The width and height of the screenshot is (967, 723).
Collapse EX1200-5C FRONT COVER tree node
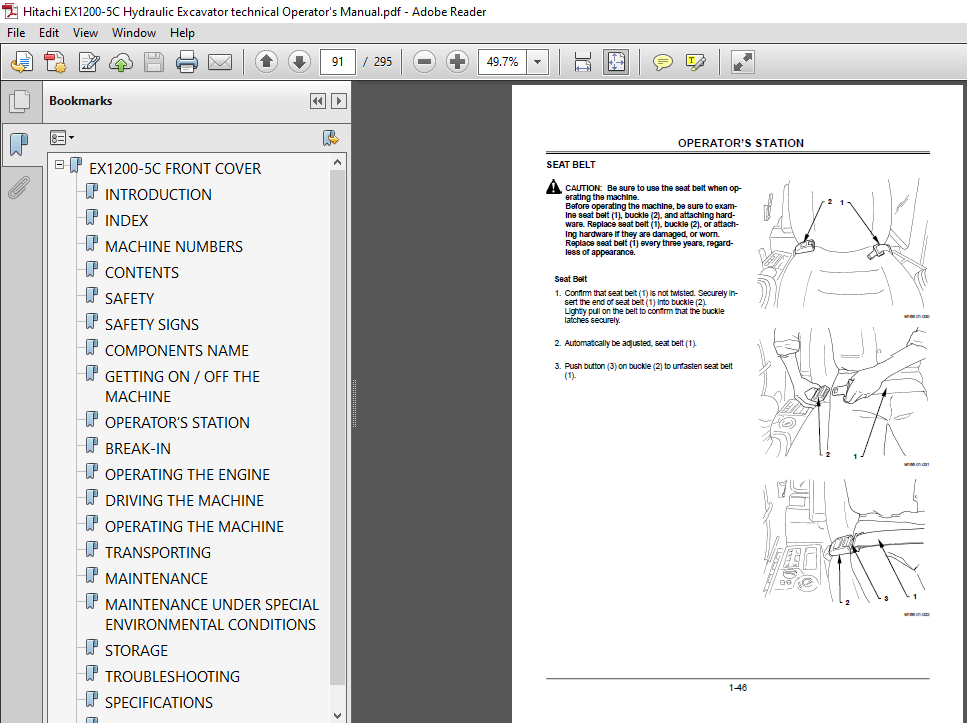point(60,165)
